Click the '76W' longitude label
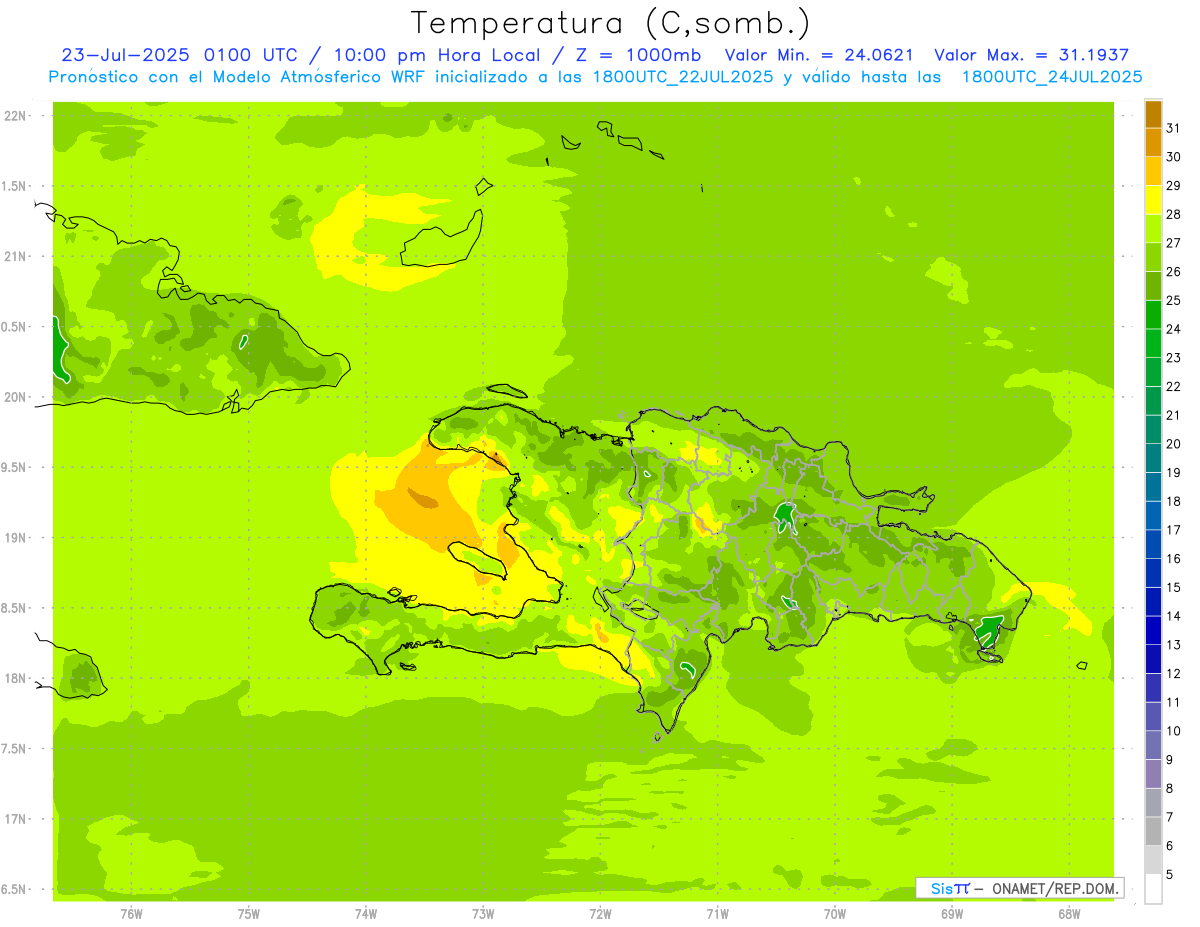Viewport: 1200px width, 927px height. click(x=131, y=913)
